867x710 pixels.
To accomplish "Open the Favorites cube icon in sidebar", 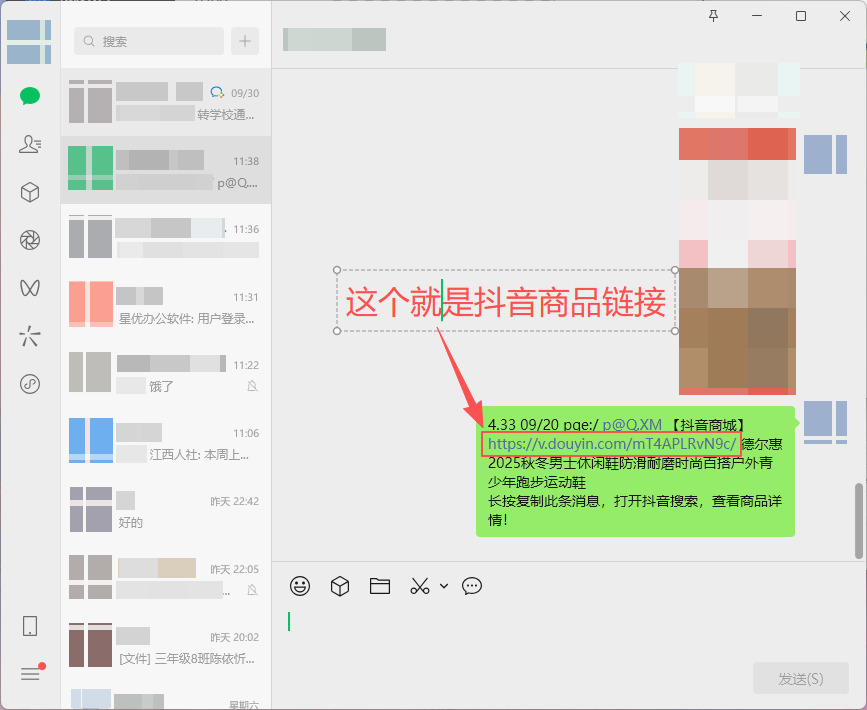I will point(30,192).
